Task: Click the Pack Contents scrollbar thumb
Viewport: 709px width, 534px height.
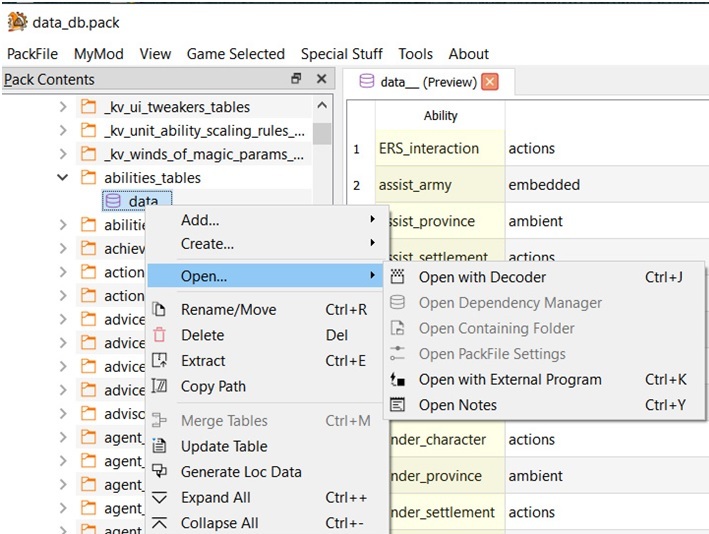Action: 322,134
